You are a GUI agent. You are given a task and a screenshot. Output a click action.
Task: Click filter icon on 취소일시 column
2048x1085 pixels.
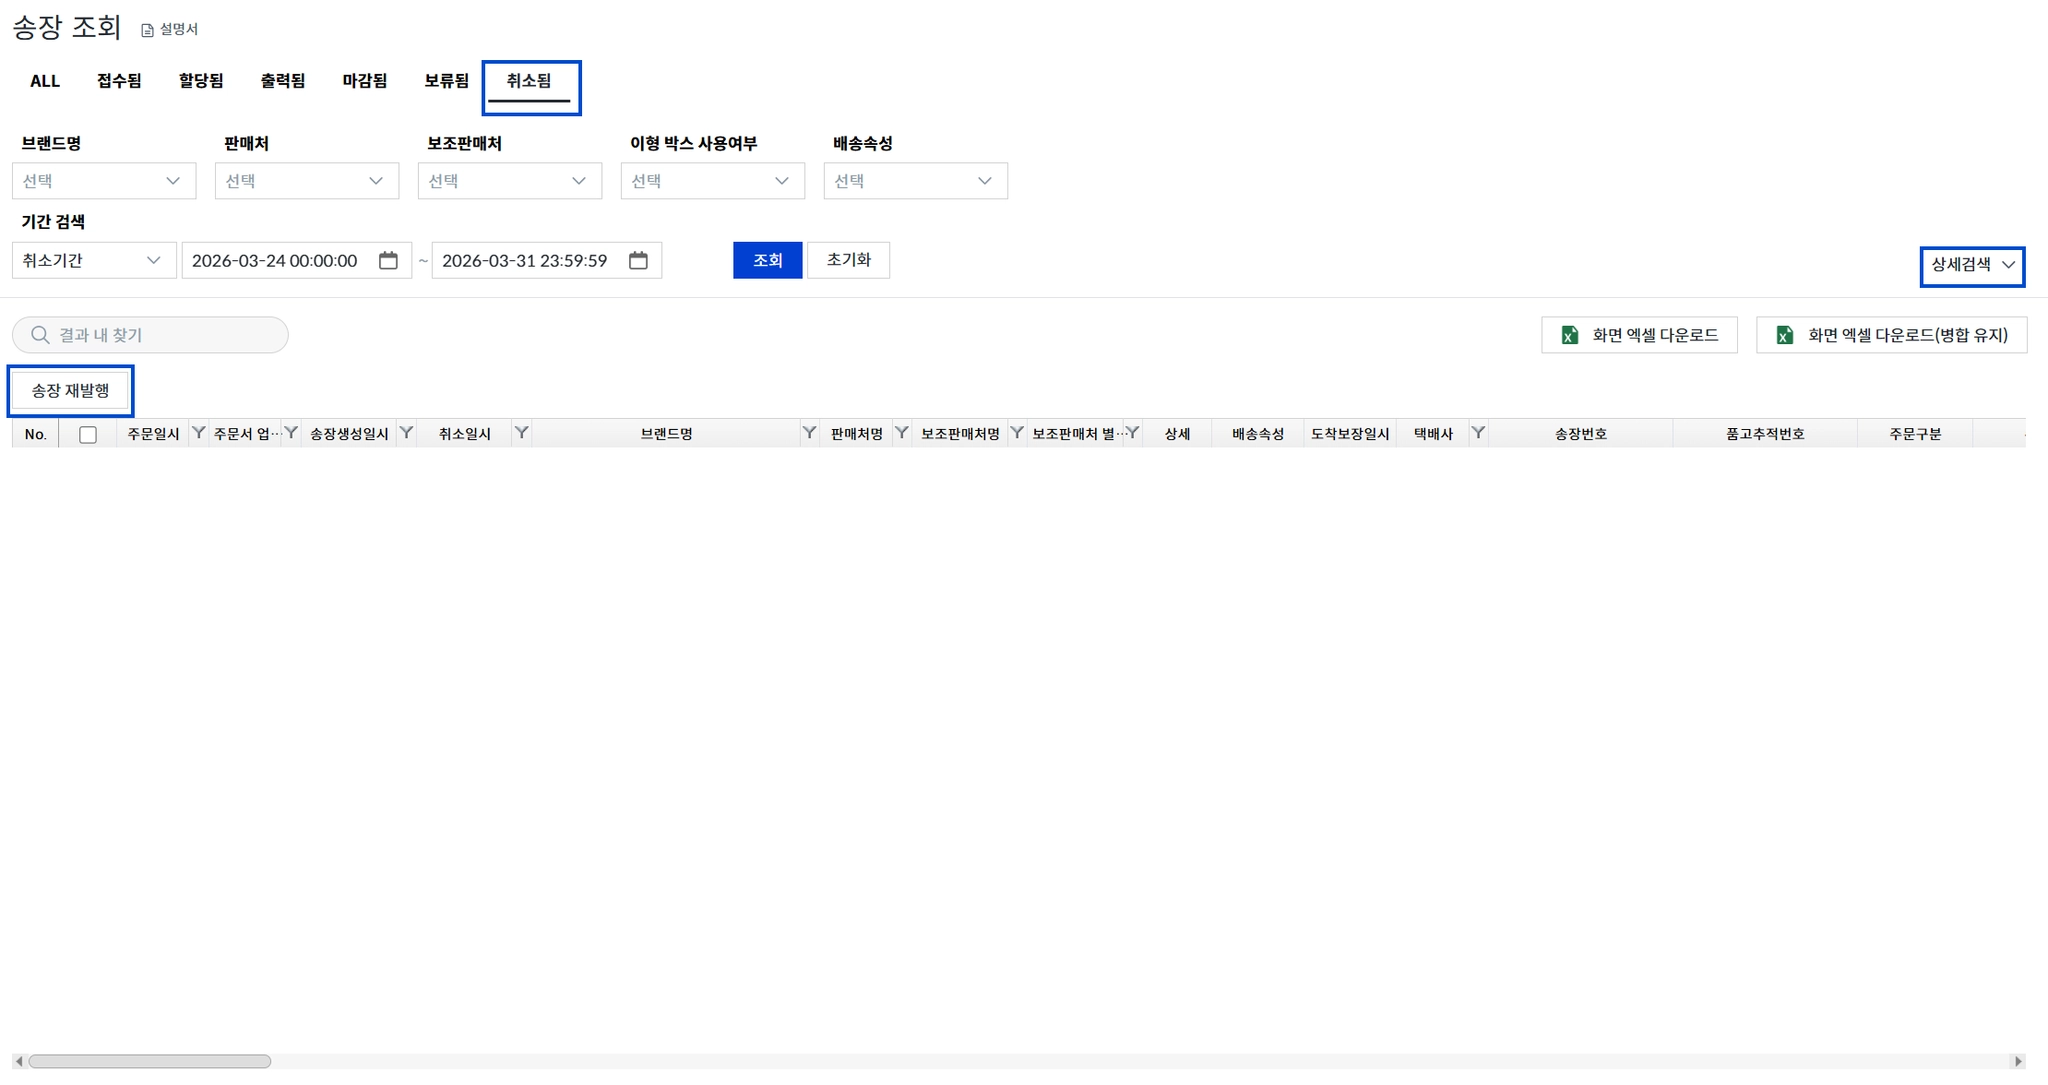(x=521, y=432)
